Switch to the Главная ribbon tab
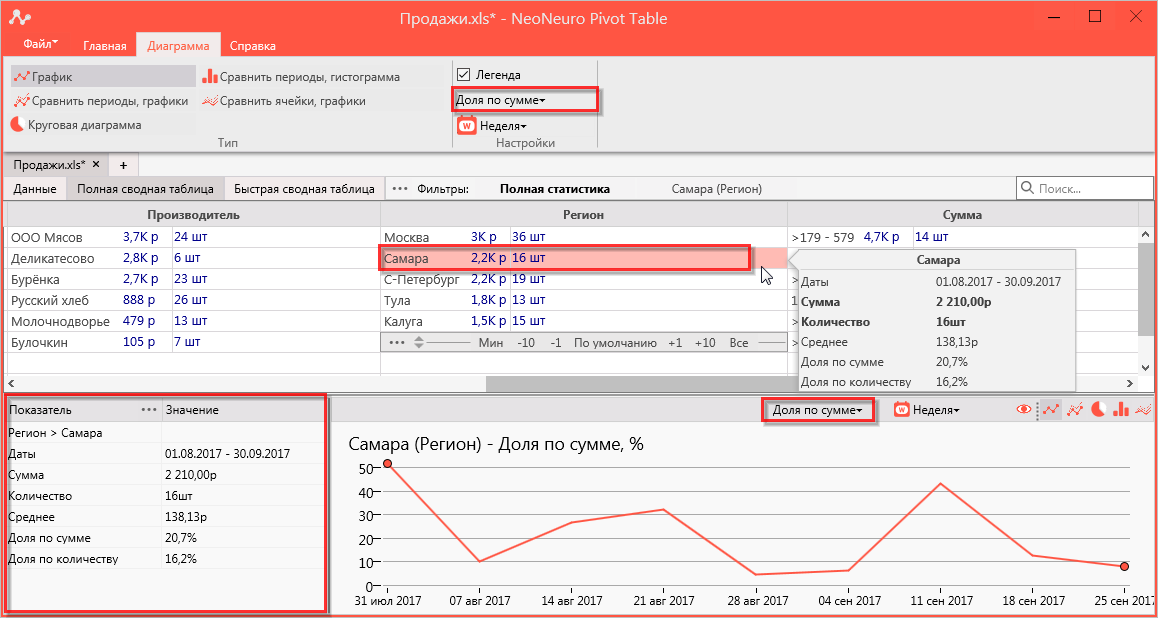Viewport: 1158px width, 618px height. (x=105, y=46)
